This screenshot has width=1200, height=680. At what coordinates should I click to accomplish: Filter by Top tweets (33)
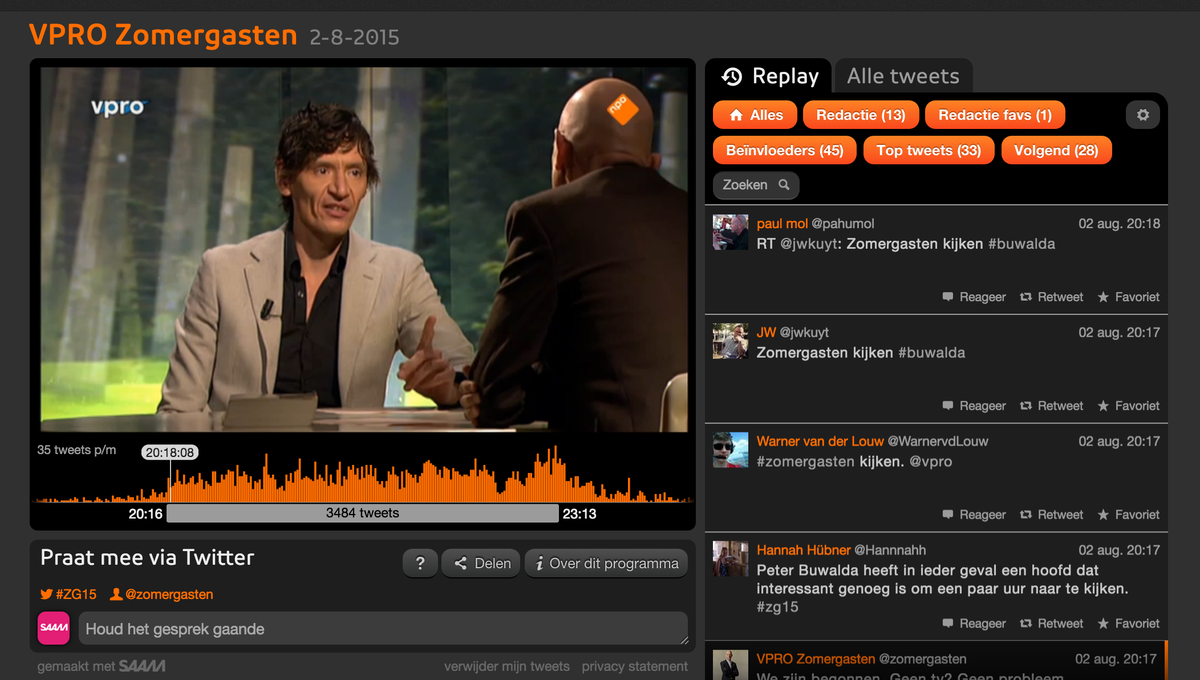click(x=929, y=151)
